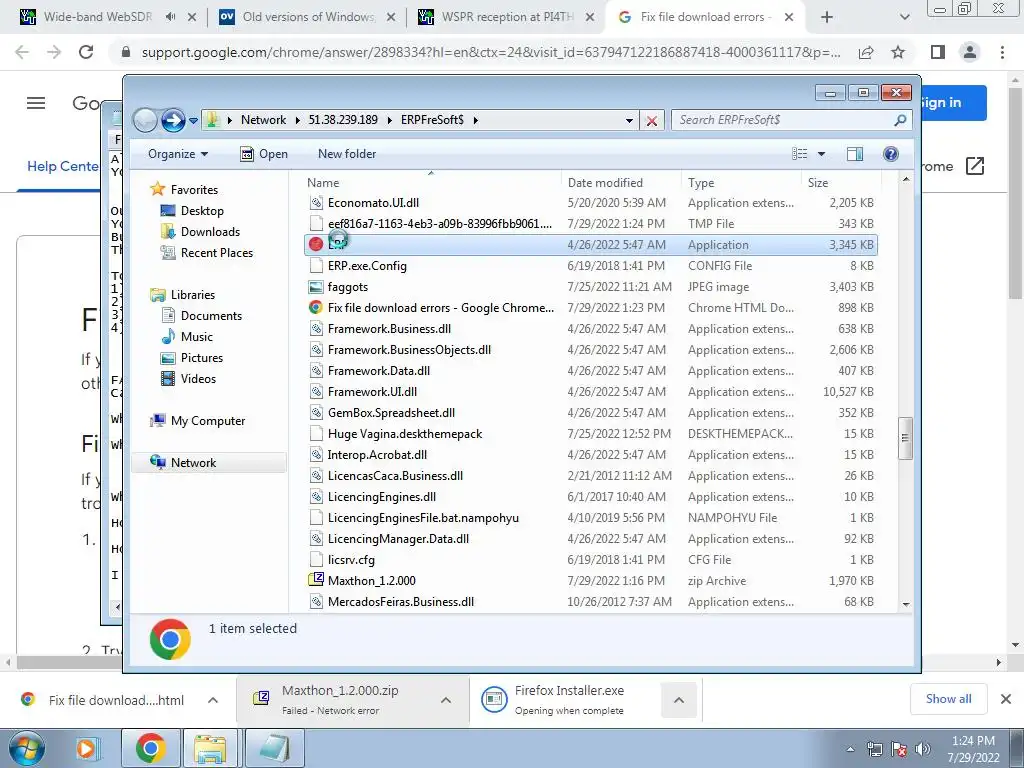This screenshot has width=1024, height=768.
Task: Open Google Help hamburger menu
Action: click(x=36, y=103)
